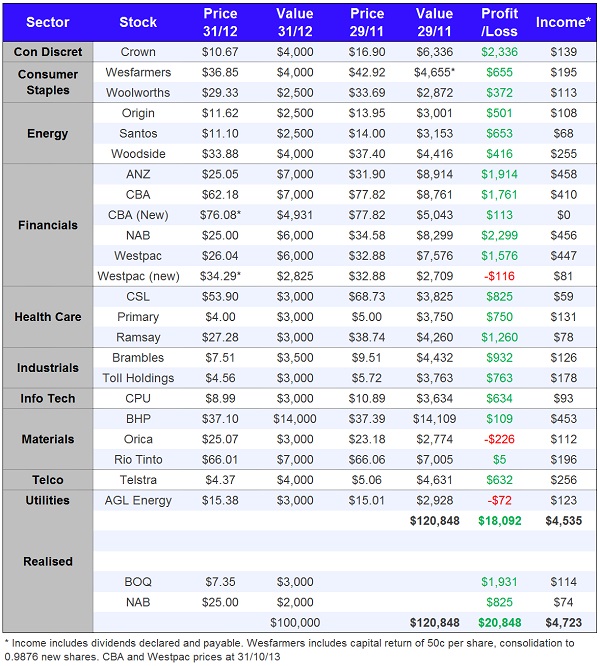The image size is (600, 666).
Task: Select the Toll Holdings stock cell
Action: (x=138, y=378)
